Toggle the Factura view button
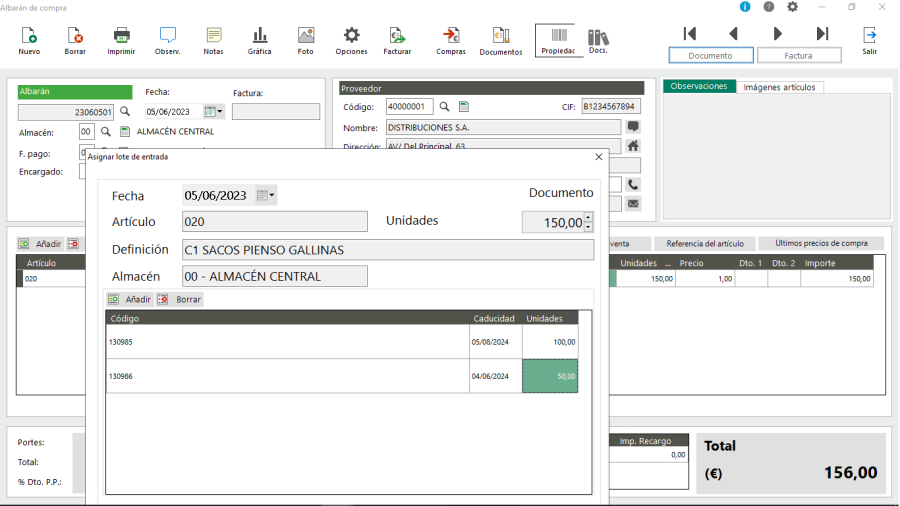This screenshot has width=900, height=506. pyautogui.click(x=798, y=56)
